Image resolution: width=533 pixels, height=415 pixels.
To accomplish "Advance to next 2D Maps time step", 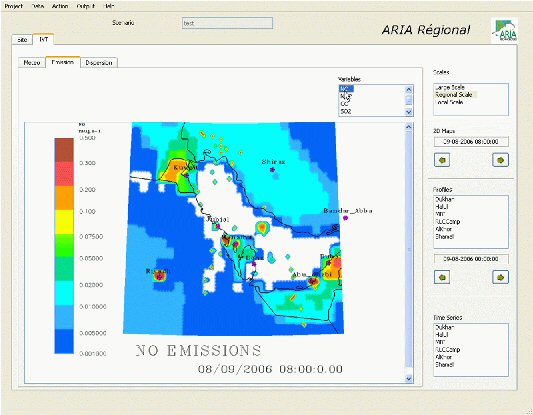I will (x=500, y=160).
